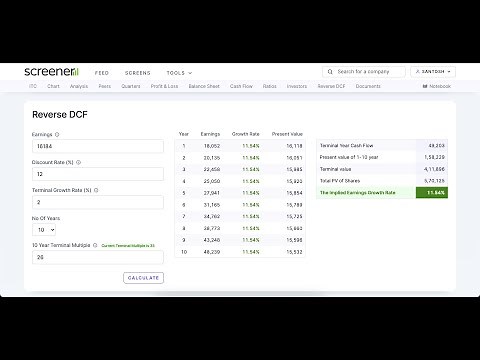Open the Ratios tab
480x360 pixels.
tap(270, 86)
